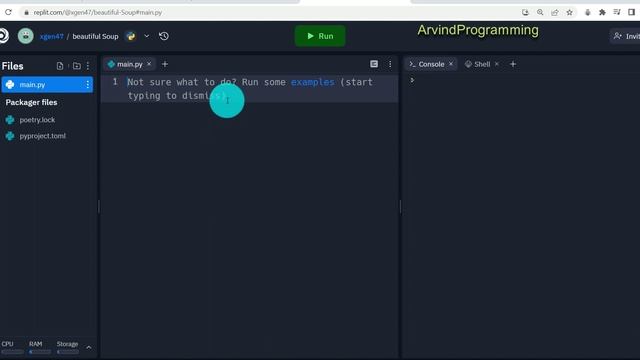The width and height of the screenshot is (640, 360).
Task: Click the Packager files heading
Action: pos(31,102)
